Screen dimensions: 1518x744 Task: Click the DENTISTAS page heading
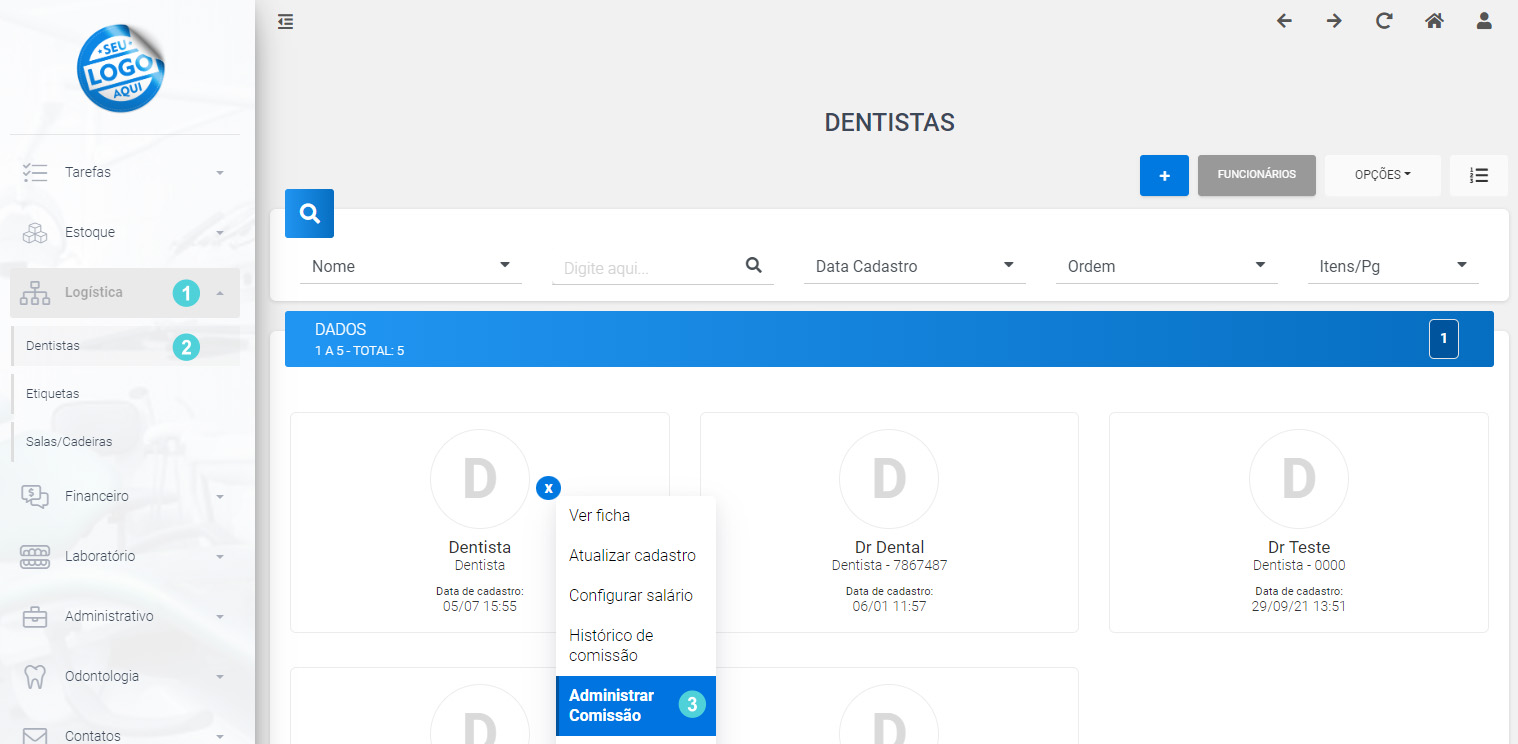click(889, 123)
